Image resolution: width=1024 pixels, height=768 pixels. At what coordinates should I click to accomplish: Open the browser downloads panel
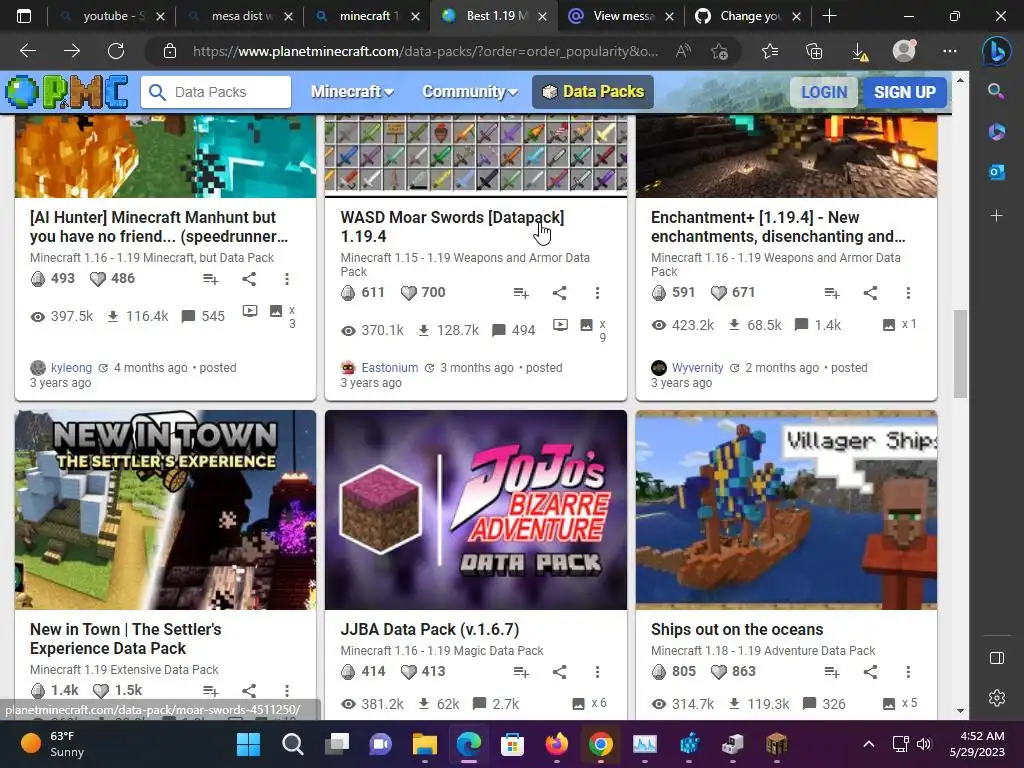coord(859,51)
